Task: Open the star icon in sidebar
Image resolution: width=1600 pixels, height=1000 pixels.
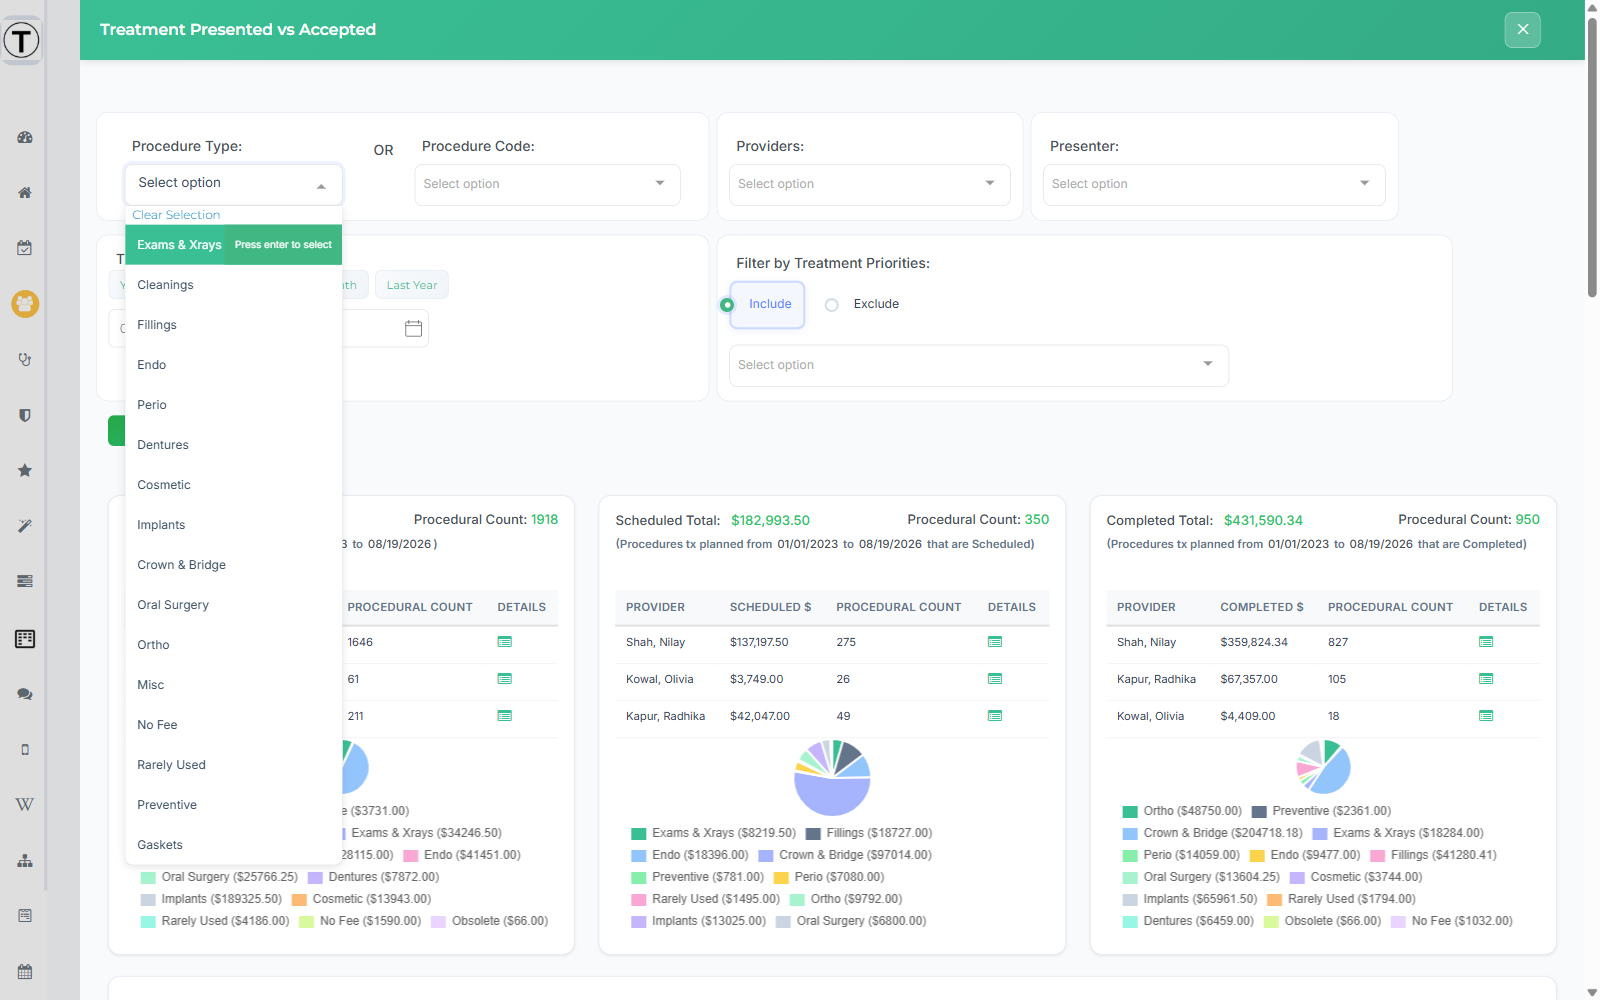Action: click(25, 470)
